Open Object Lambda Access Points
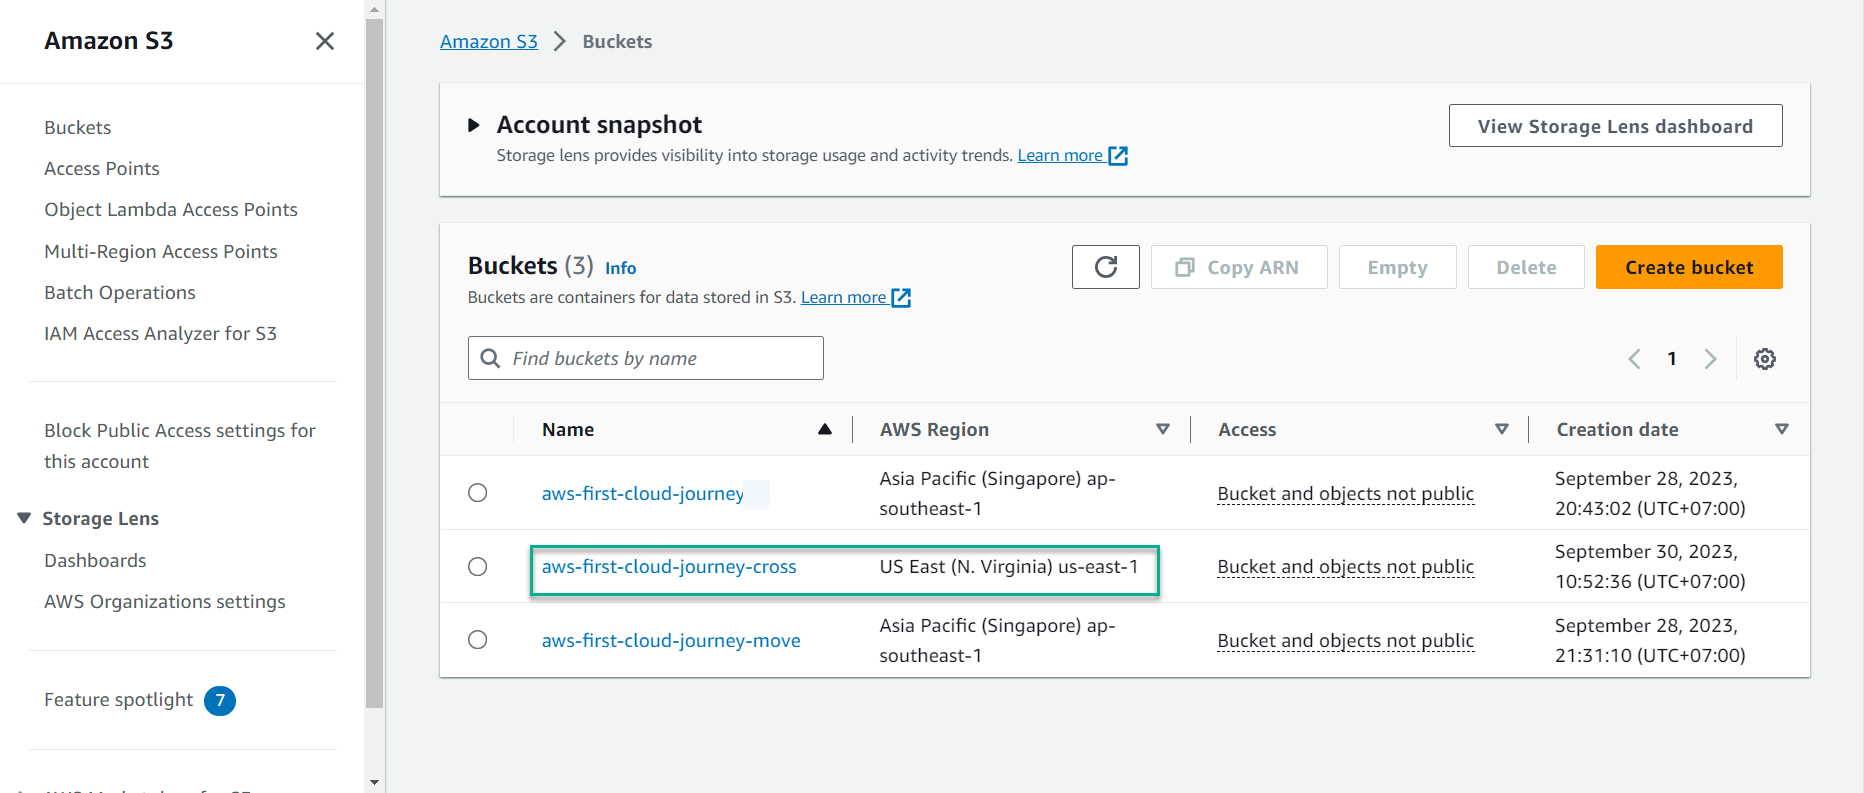This screenshot has width=1864, height=793. [x=171, y=210]
